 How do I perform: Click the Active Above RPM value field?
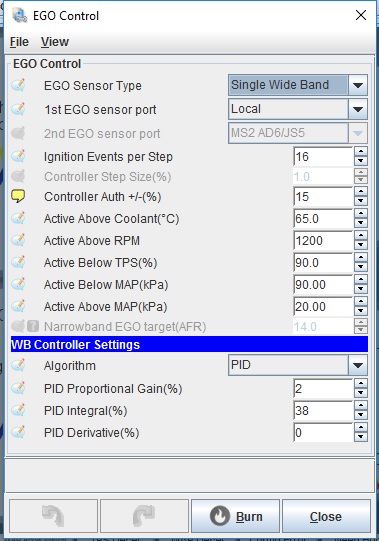[323, 240]
